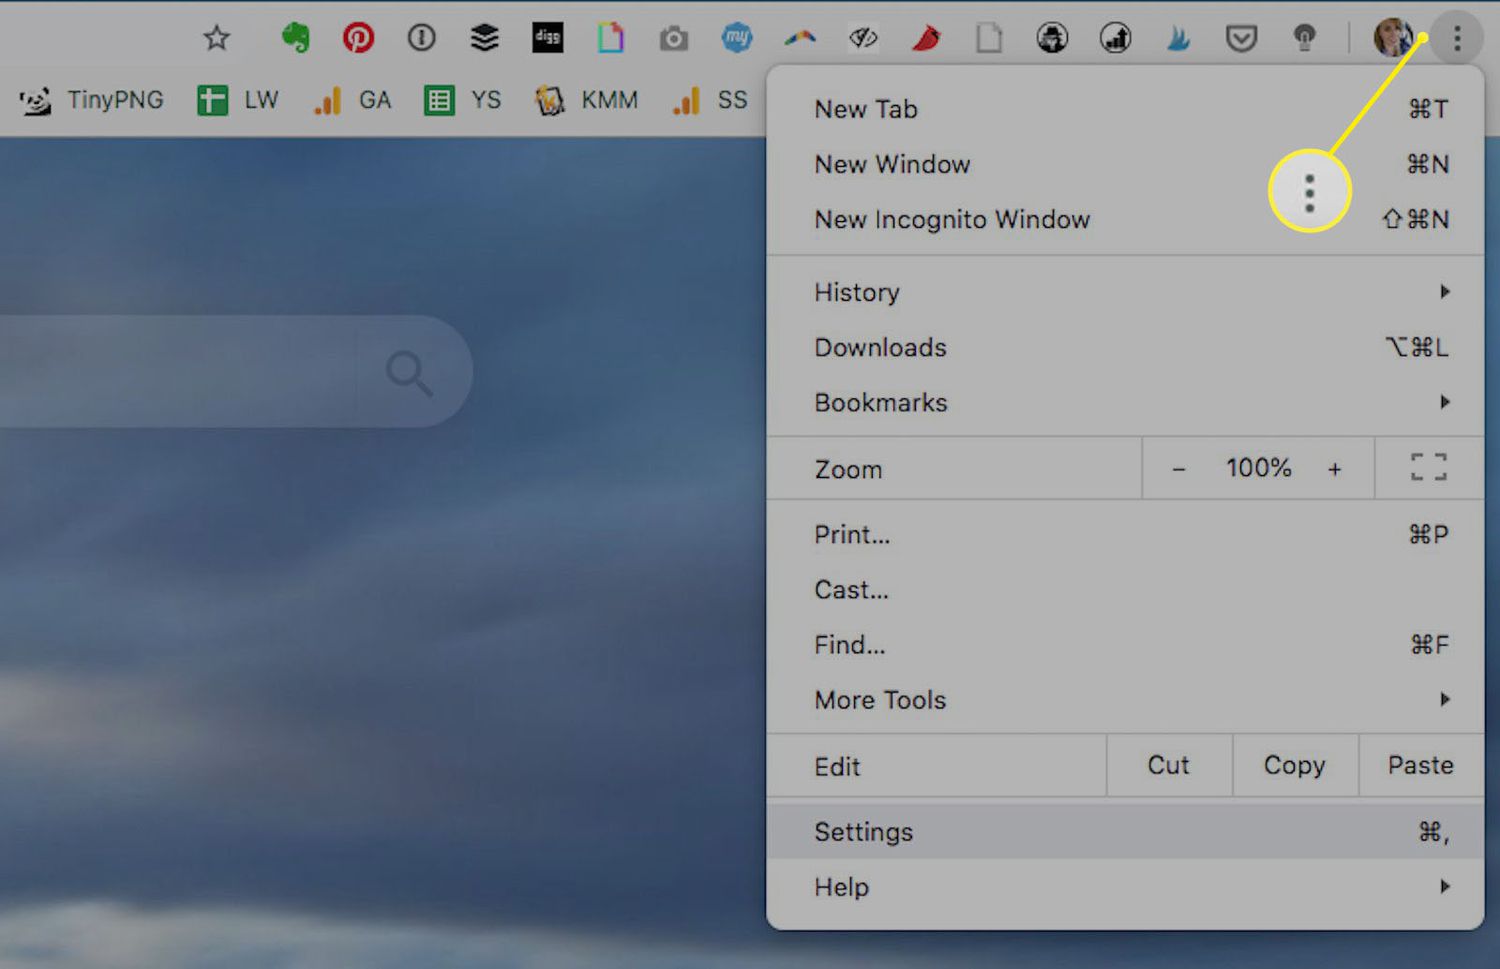Click the bookmark star icon
Screen dimensions: 1500x969
point(216,38)
